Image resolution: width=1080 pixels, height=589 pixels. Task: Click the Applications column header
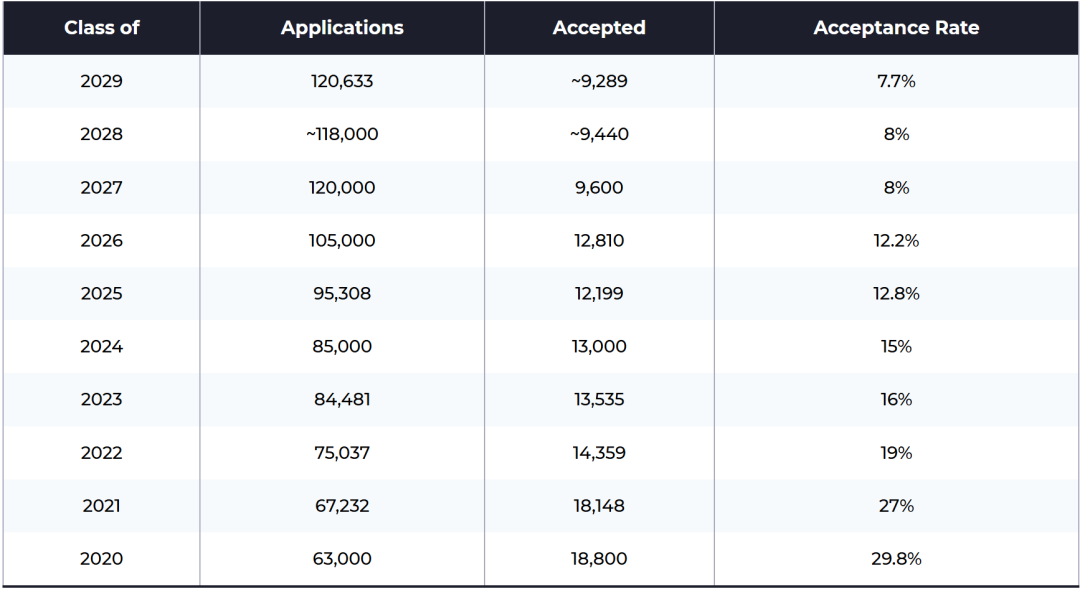pyautogui.click(x=342, y=28)
